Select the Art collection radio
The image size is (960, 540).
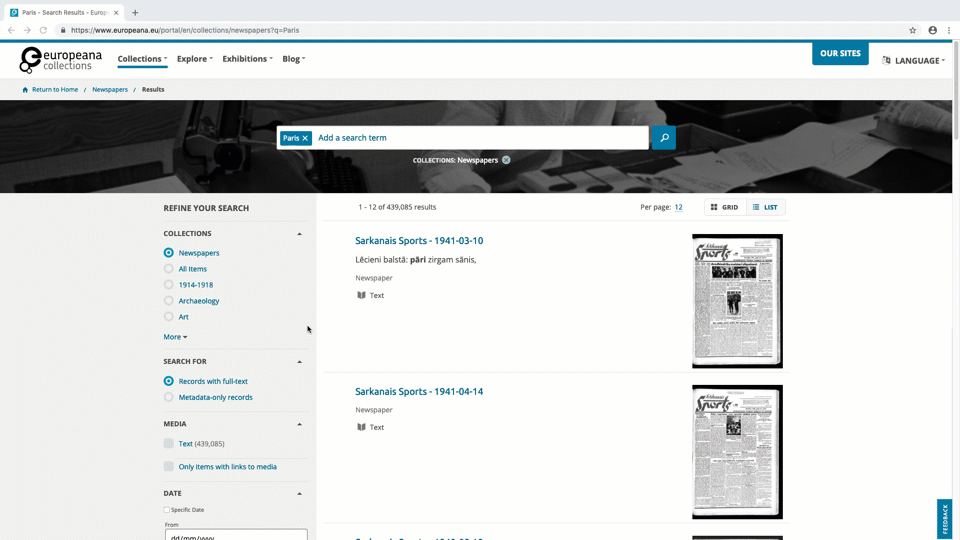point(168,317)
